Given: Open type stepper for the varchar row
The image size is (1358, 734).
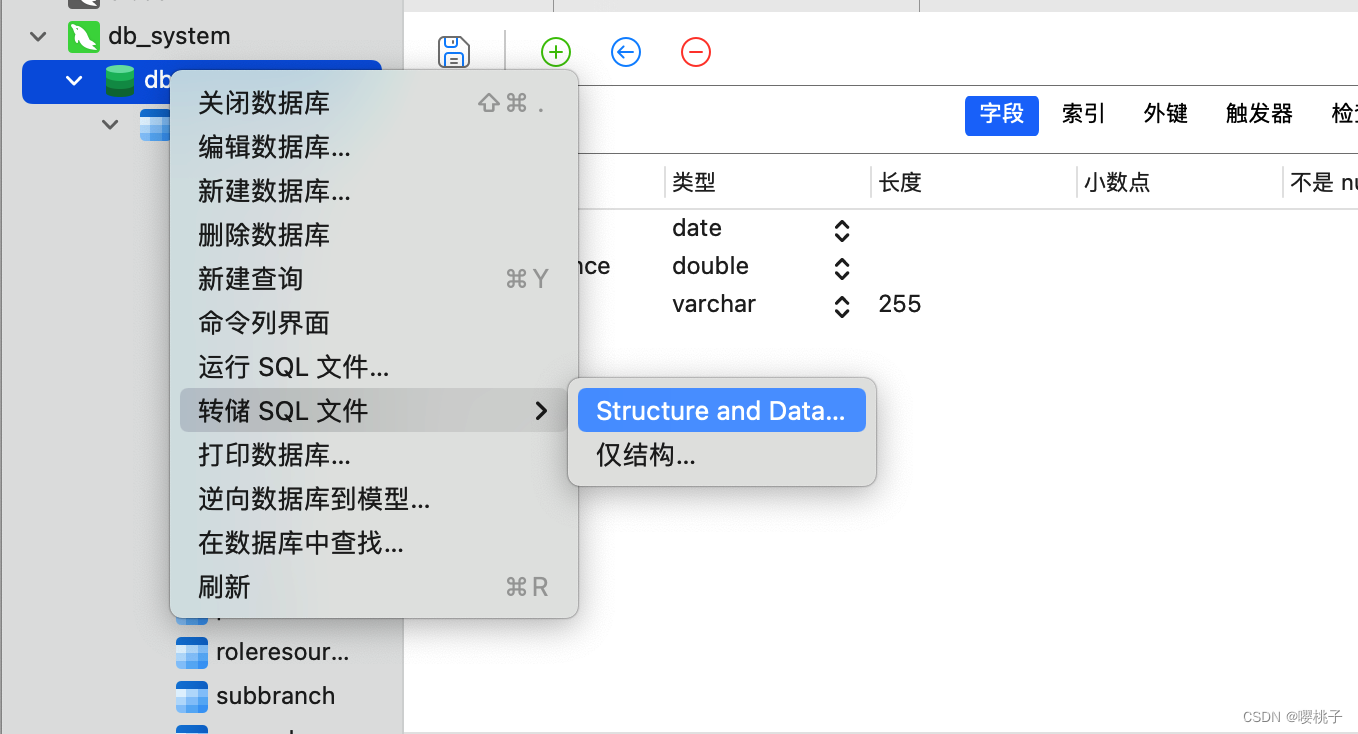Looking at the screenshot, I should point(842,306).
